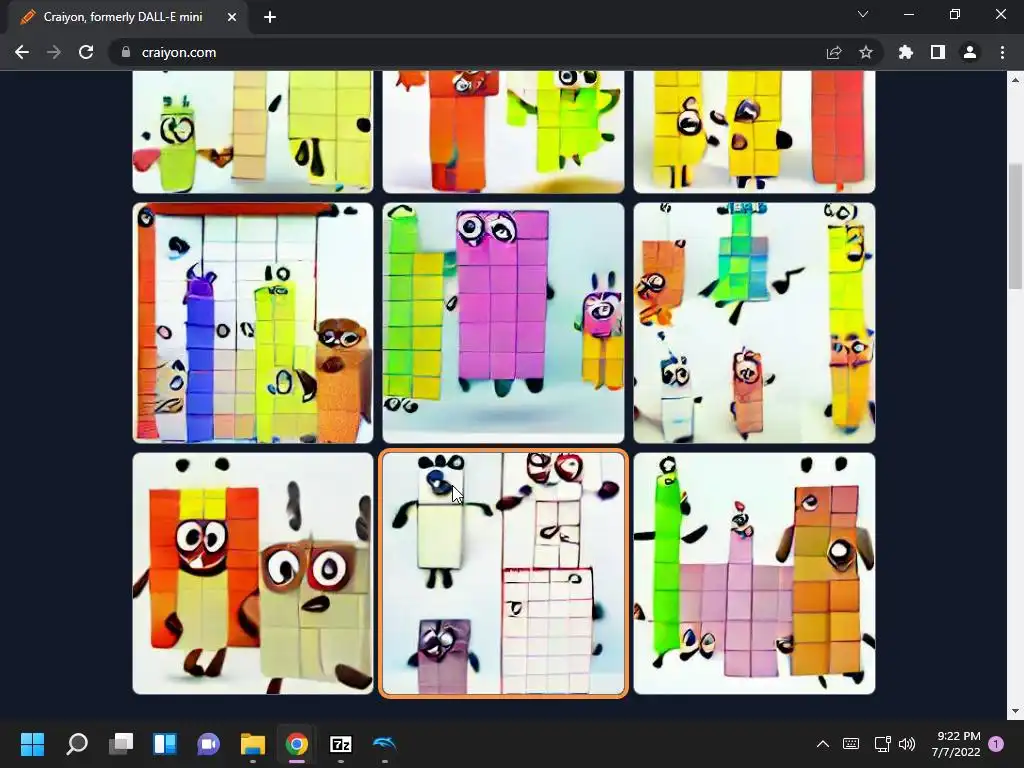Image resolution: width=1024 pixels, height=768 pixels.
Task: Open the image with the orange-yellow and beige block faces
Action: coord(253,573)
